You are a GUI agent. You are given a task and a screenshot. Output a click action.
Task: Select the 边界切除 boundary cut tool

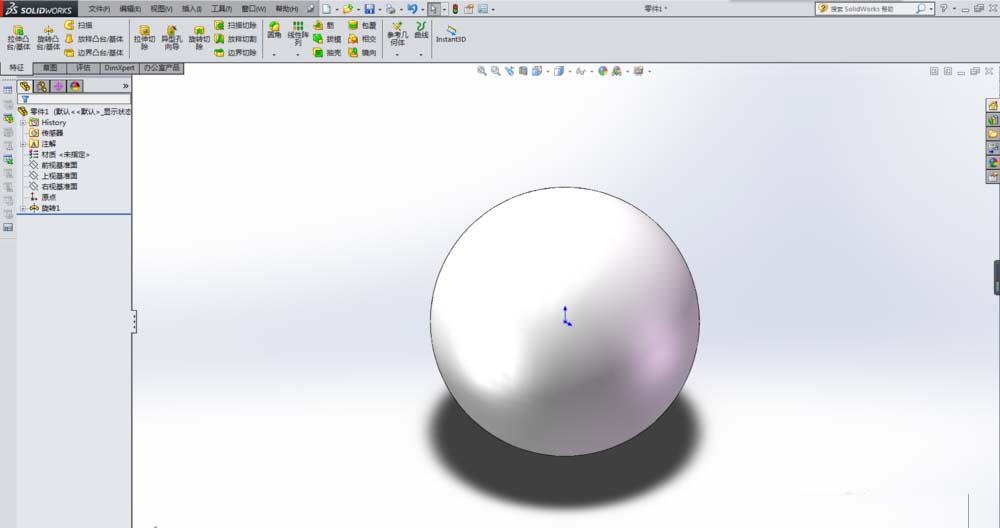click(x=235, y=52)
